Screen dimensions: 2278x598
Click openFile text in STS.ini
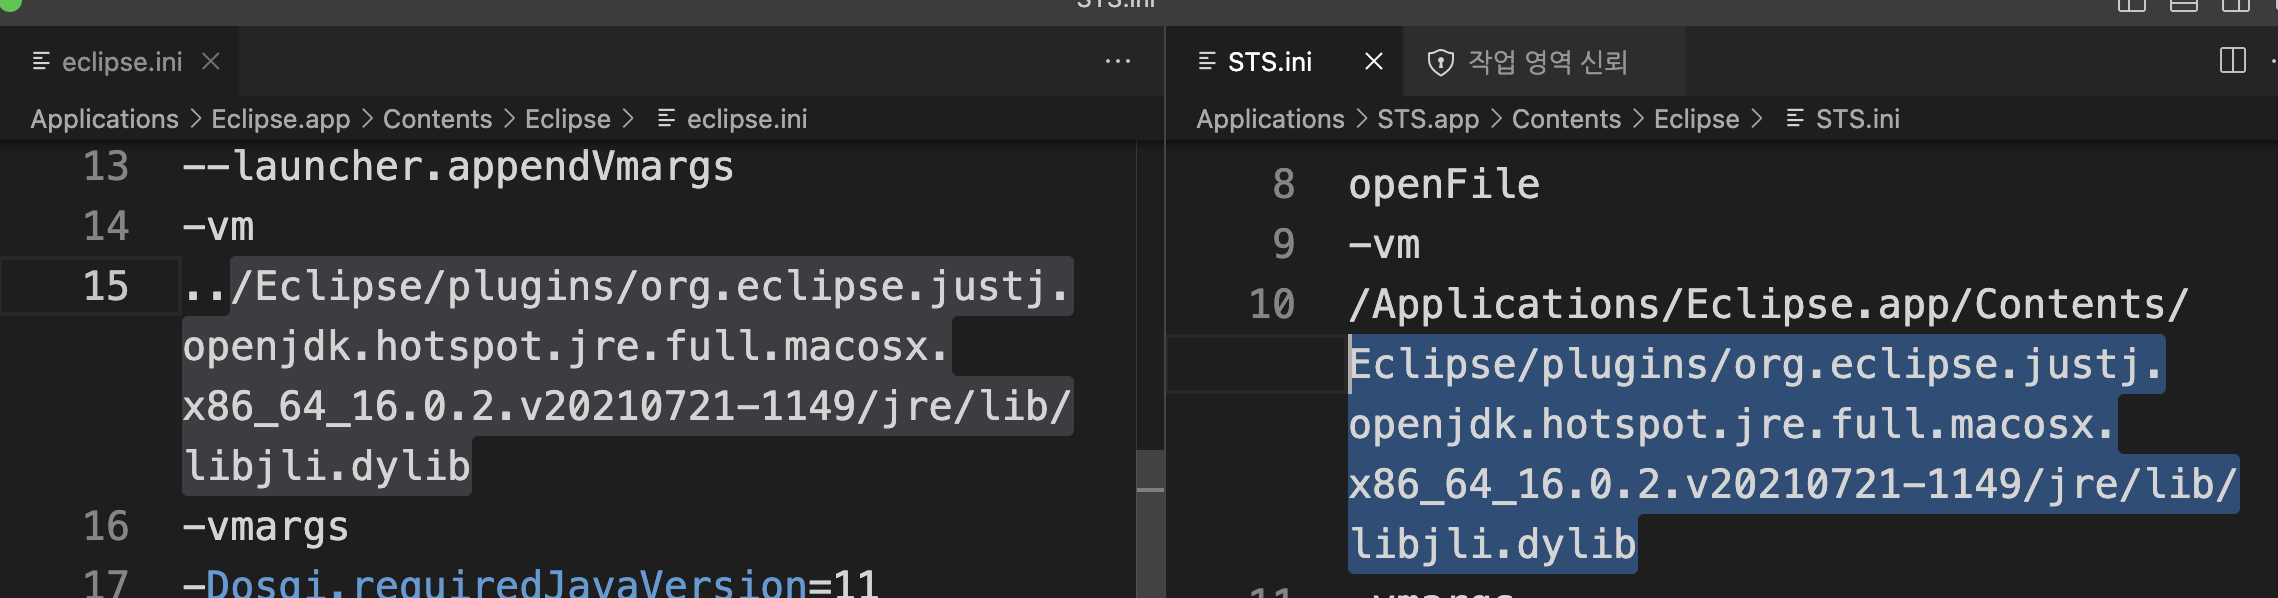[x=1444, y=185]
